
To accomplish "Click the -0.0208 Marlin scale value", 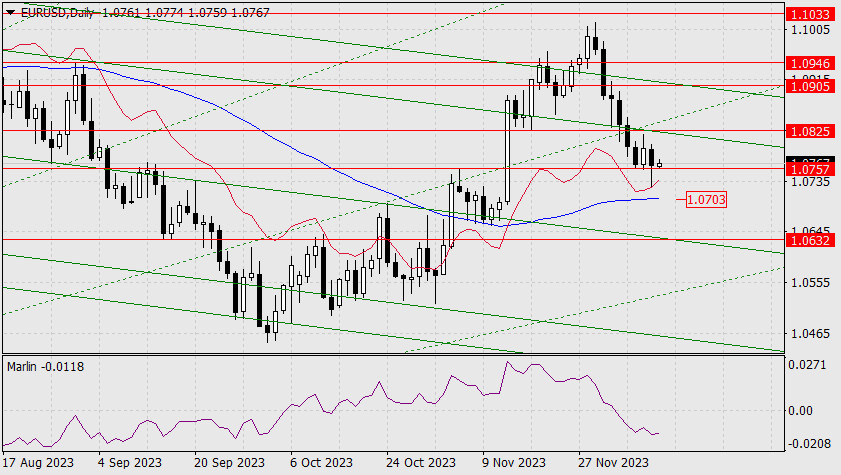I will click(807, 444).
